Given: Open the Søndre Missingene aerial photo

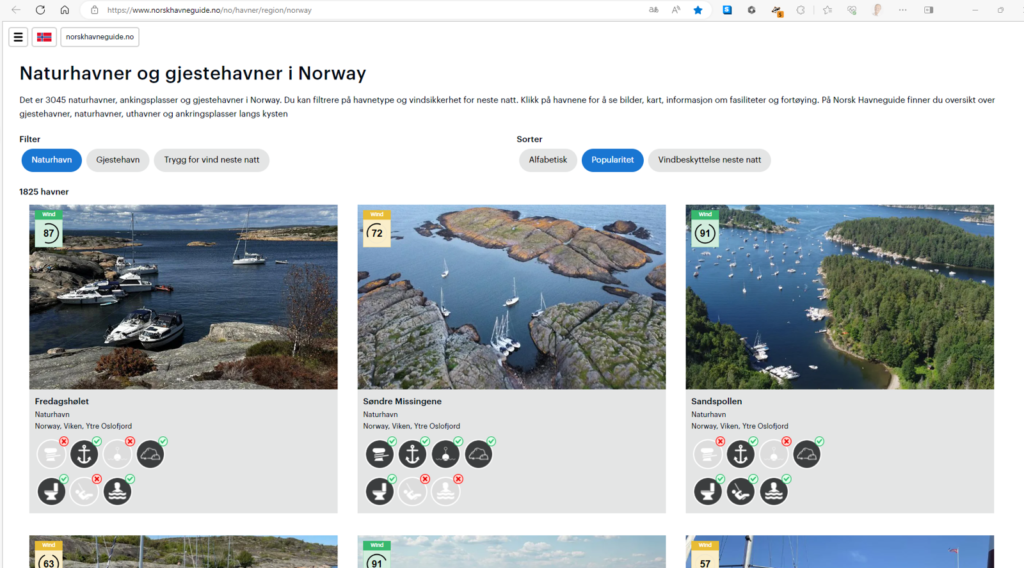Looking at the screenshot, I should coord(511,297).
